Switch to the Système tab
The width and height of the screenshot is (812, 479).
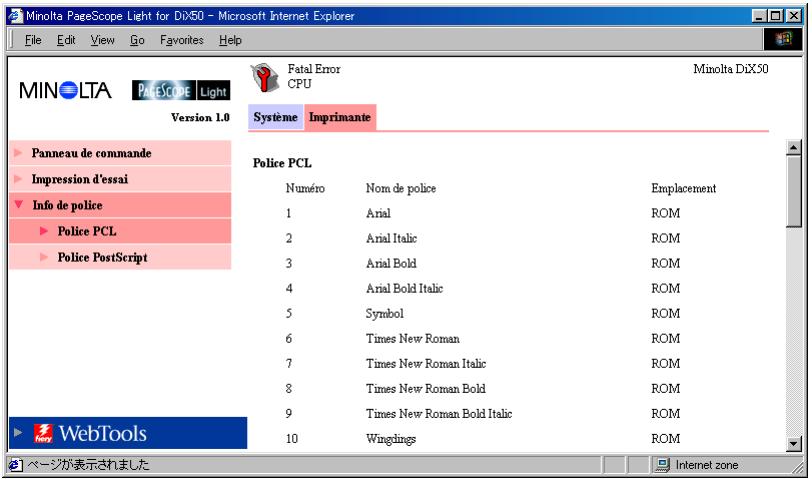[x=276, y=117]
